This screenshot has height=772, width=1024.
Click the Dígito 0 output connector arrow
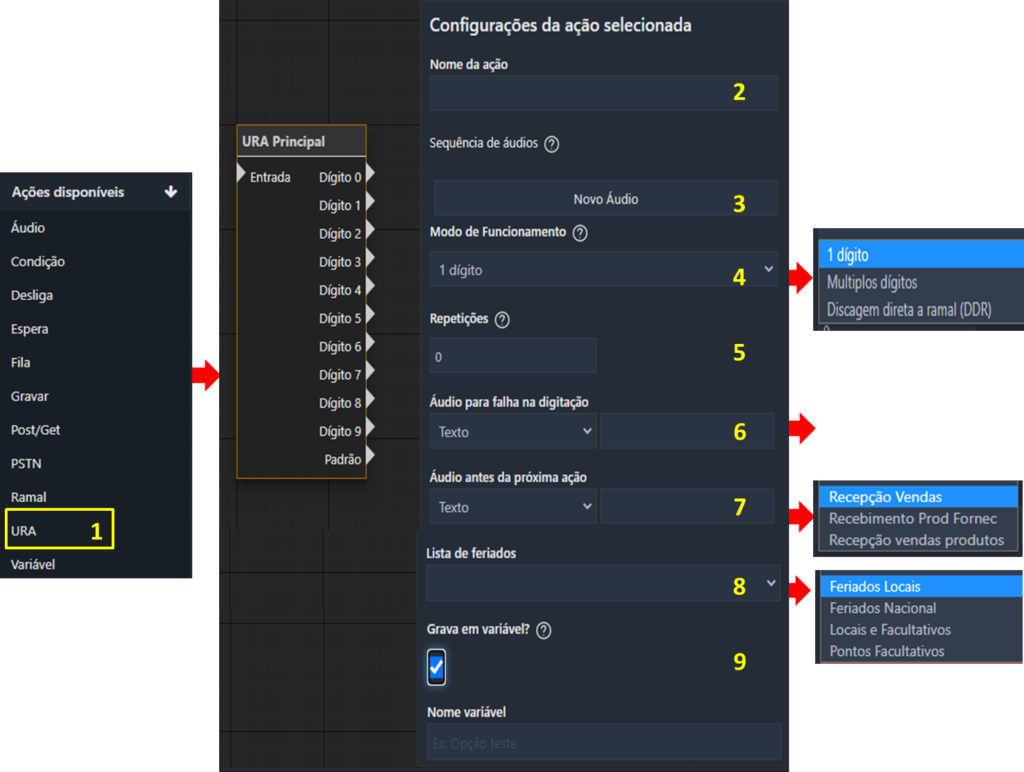tap(370, 174)
